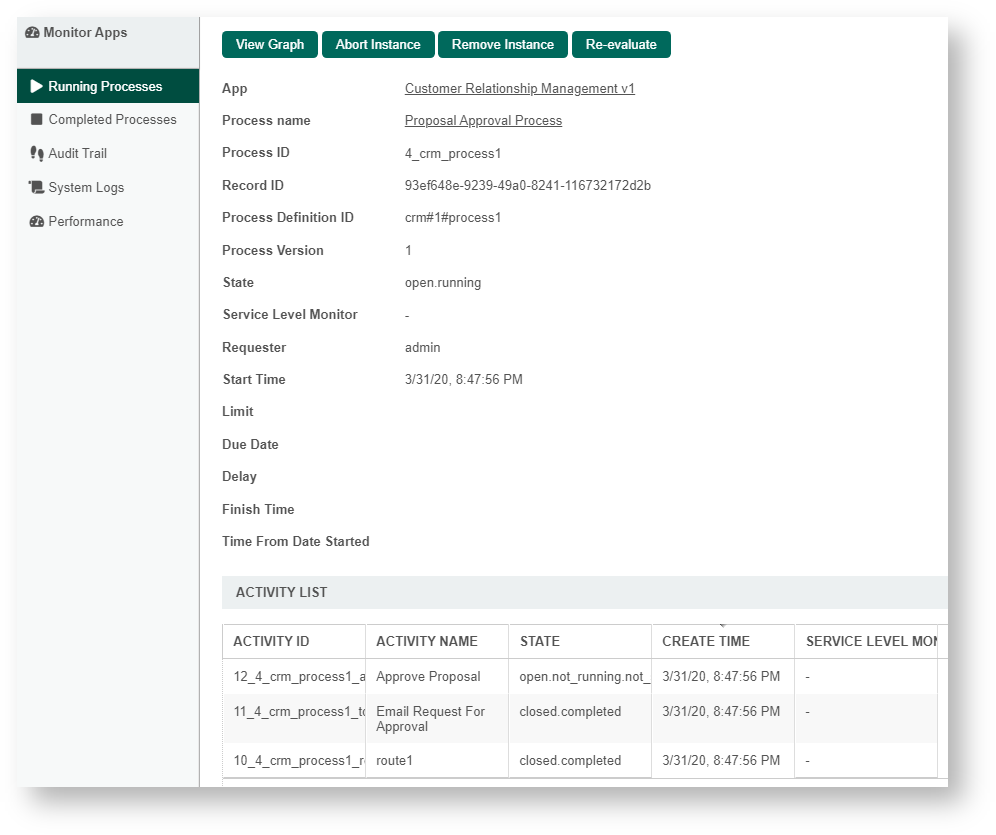Image resolution: width=996 pixels, height=835 pixels.
Task: Click the Monitor Apps dashboard icon
Action: [x=32, y=33]
